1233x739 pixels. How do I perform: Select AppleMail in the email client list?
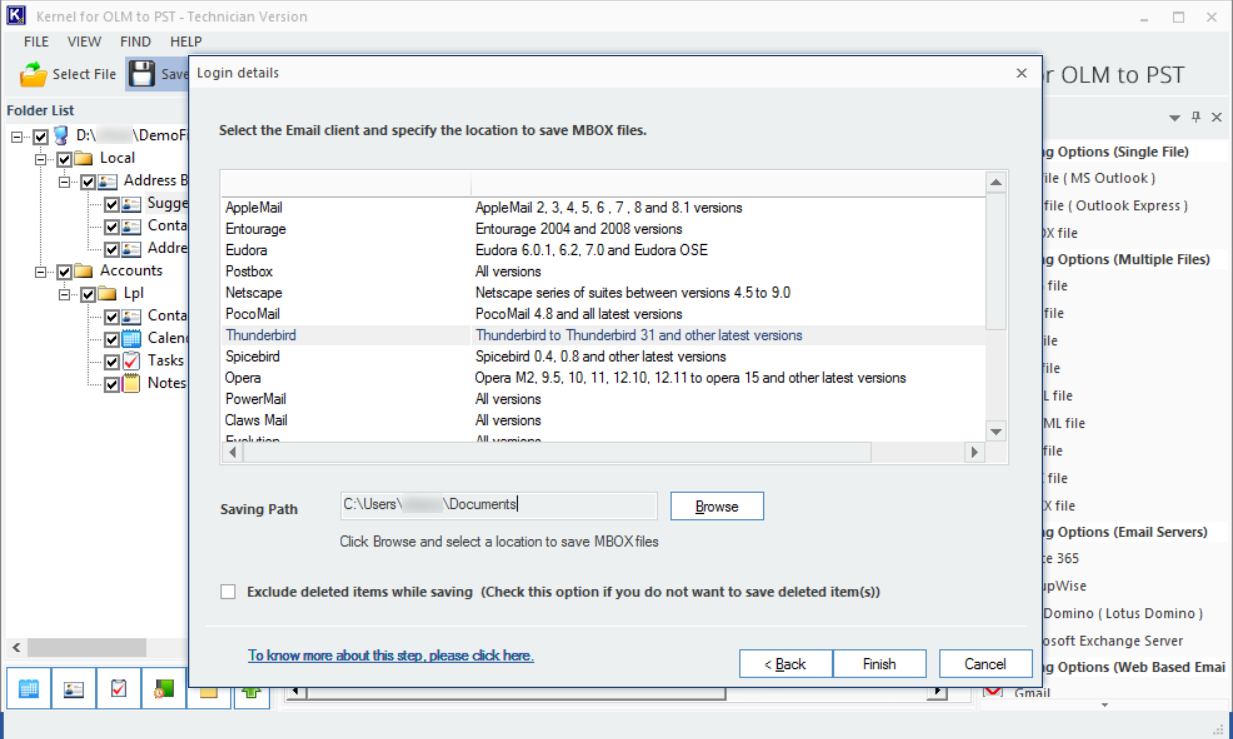click(x=603, y=208)
